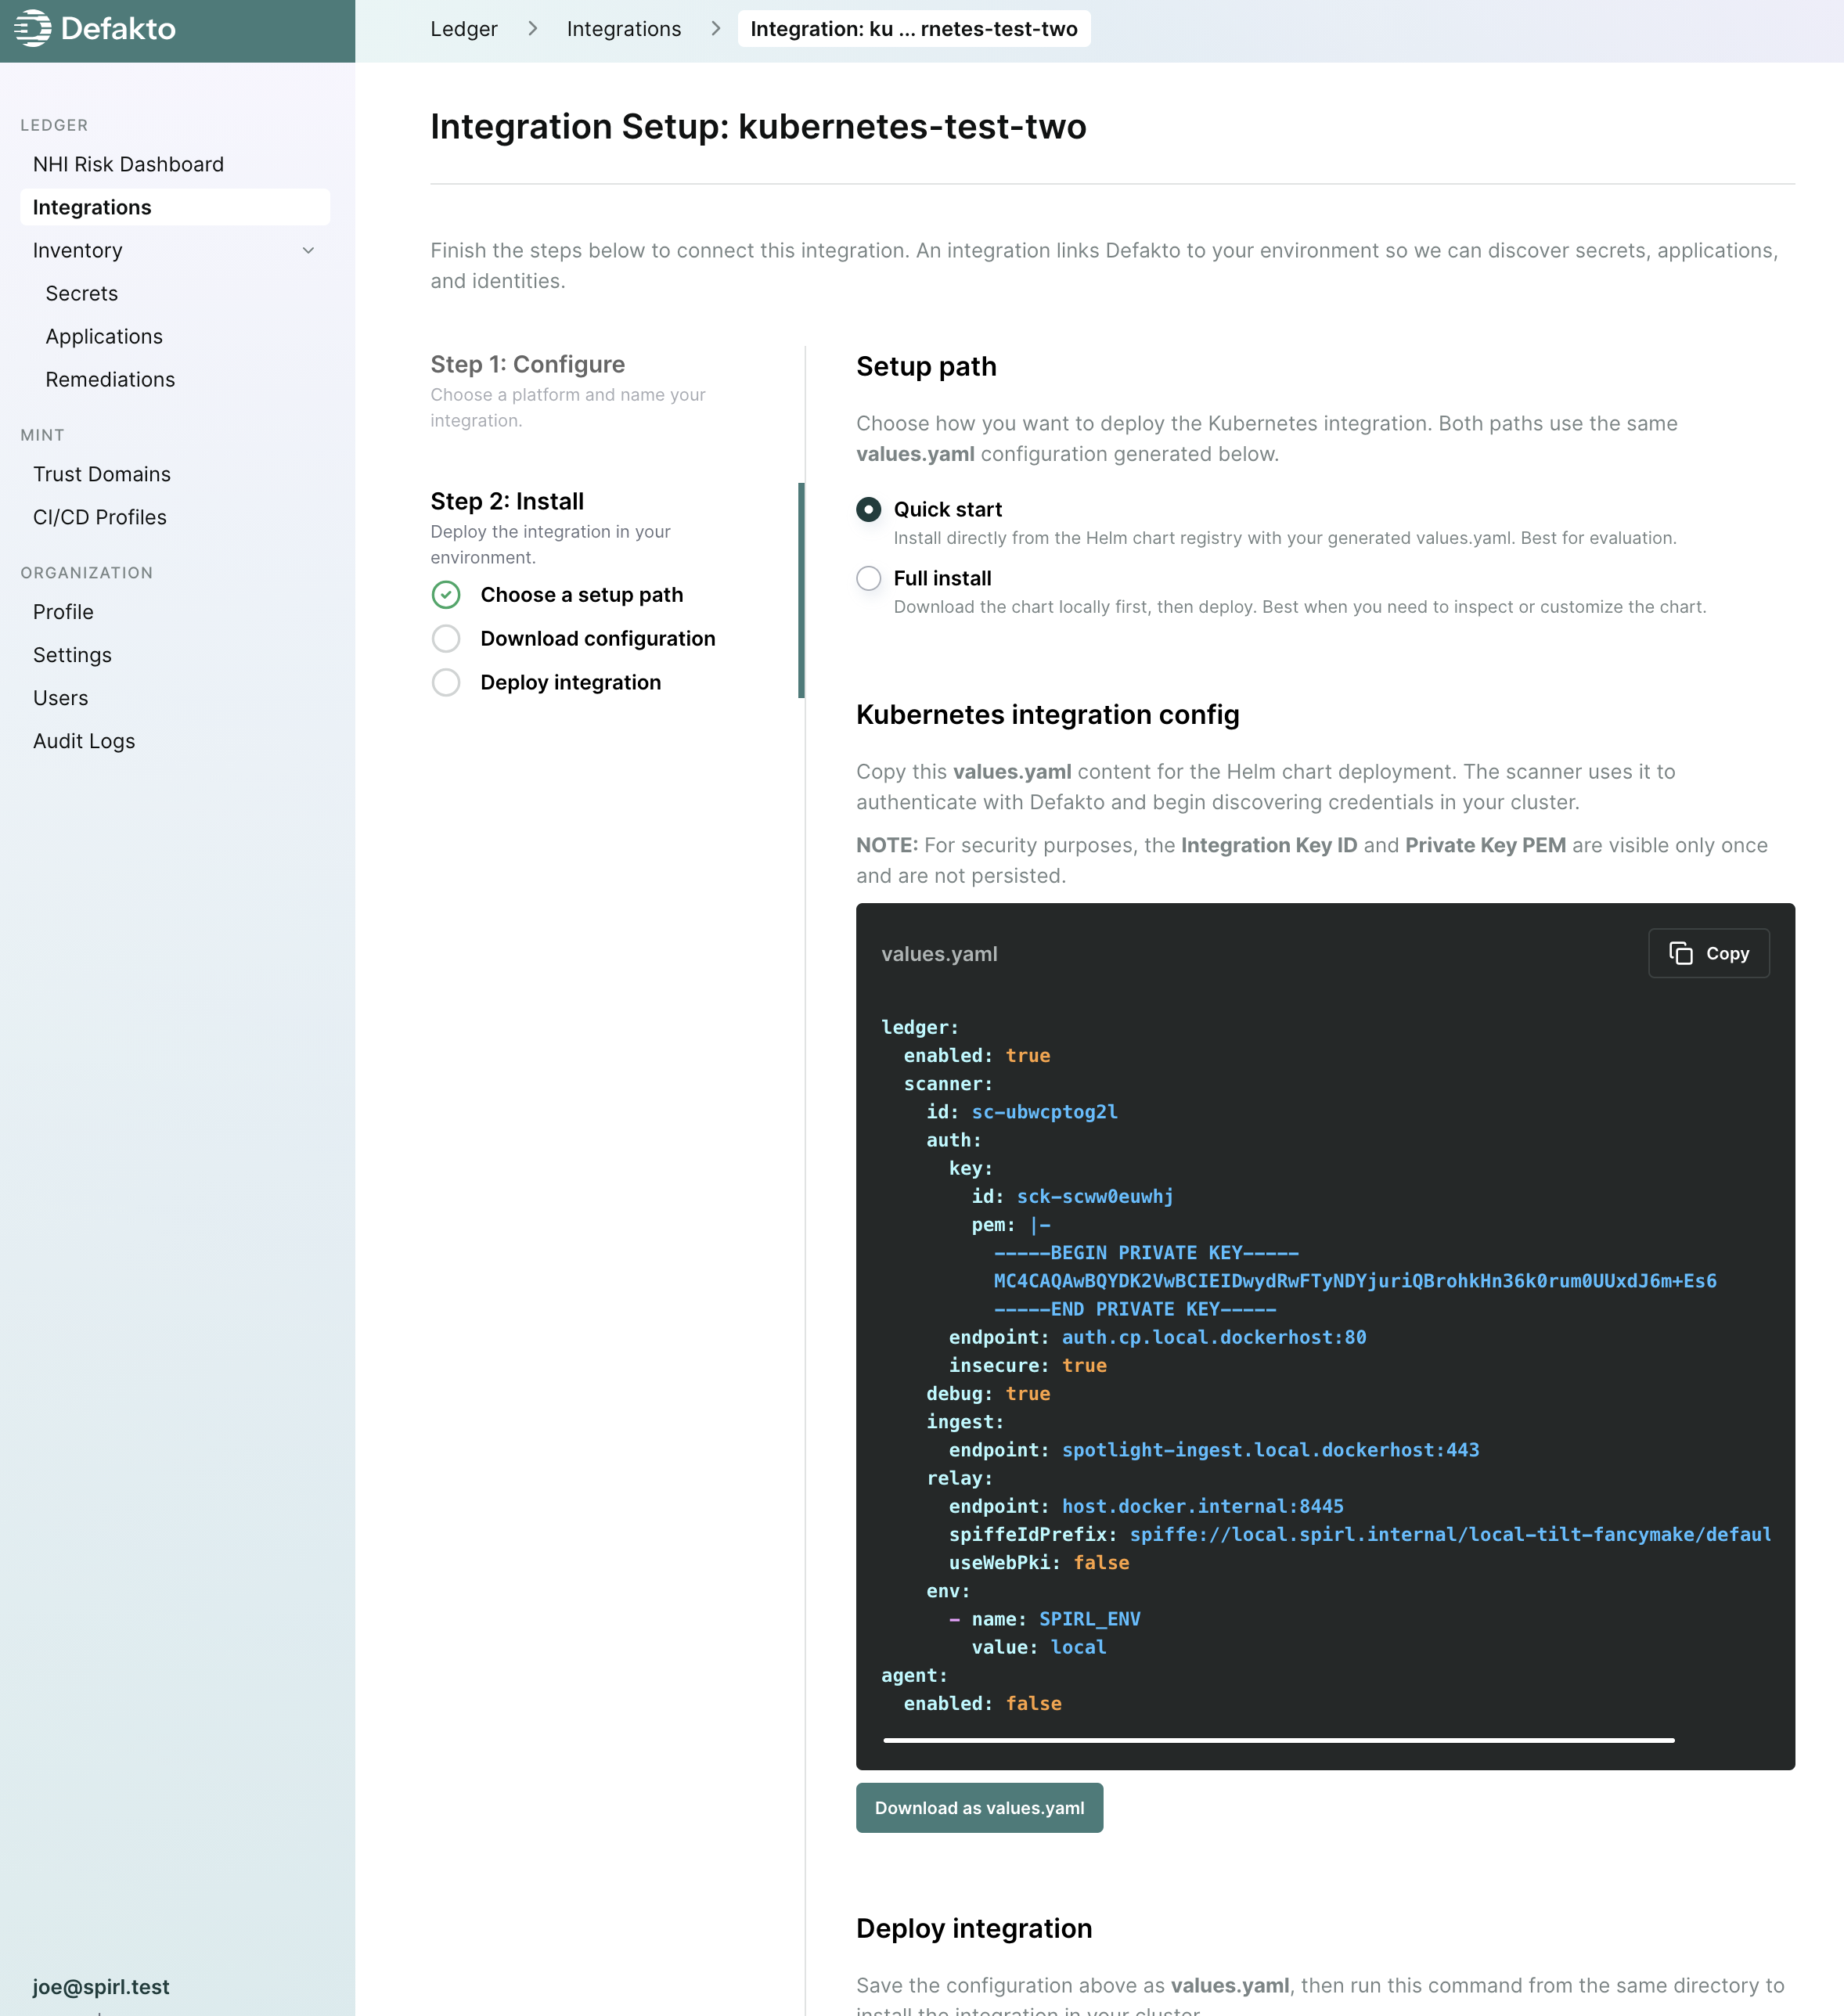Screen dimensions: 1844x2016
Task: Go to Secrets in sidebar
Action: [x=175, y=294]
